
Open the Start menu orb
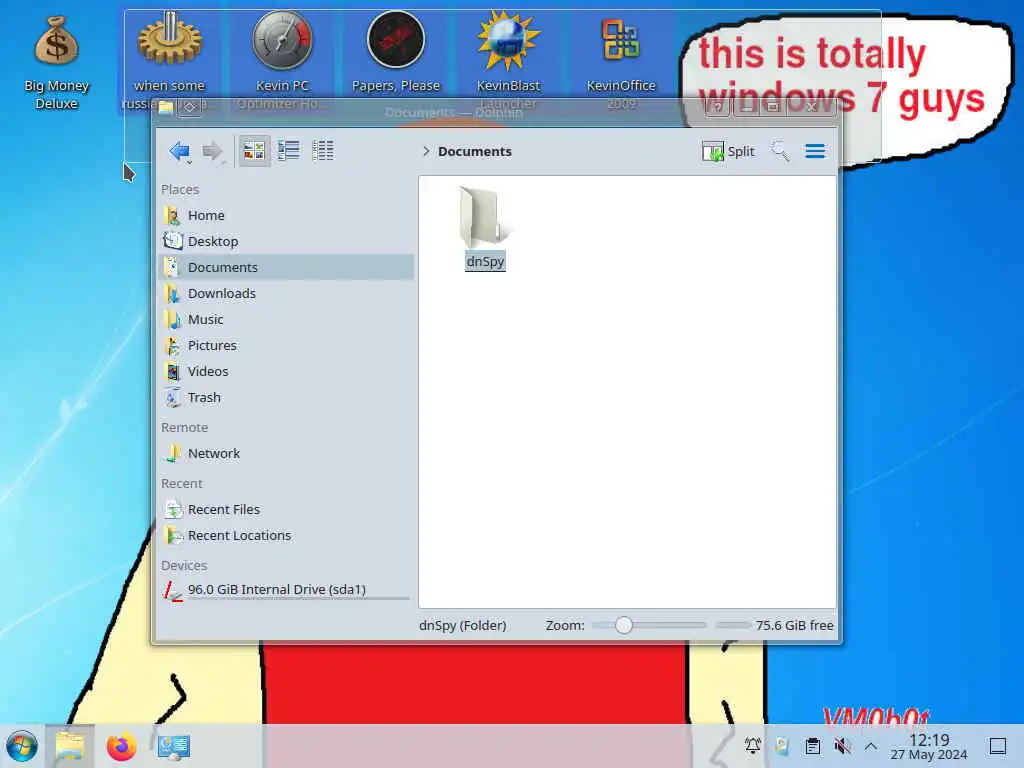click(x=22, y=746)
